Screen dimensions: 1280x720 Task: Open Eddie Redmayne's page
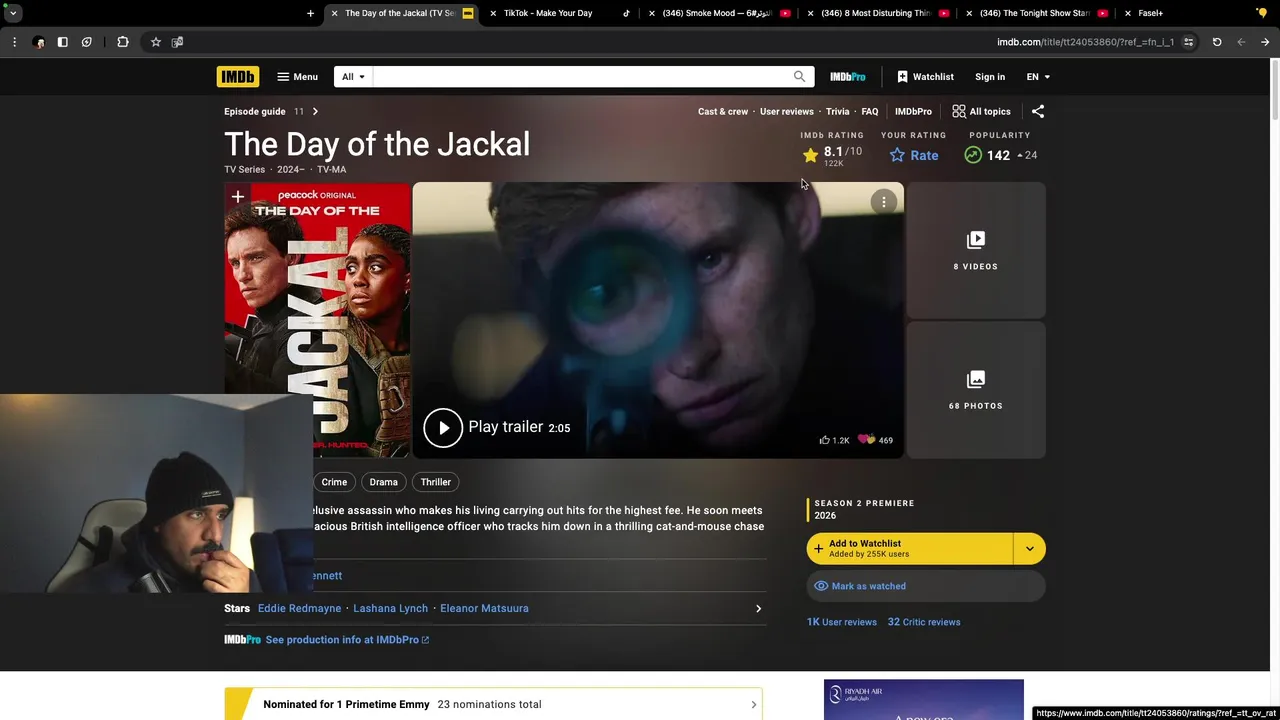pyautogui.click(x=299, y=608)
